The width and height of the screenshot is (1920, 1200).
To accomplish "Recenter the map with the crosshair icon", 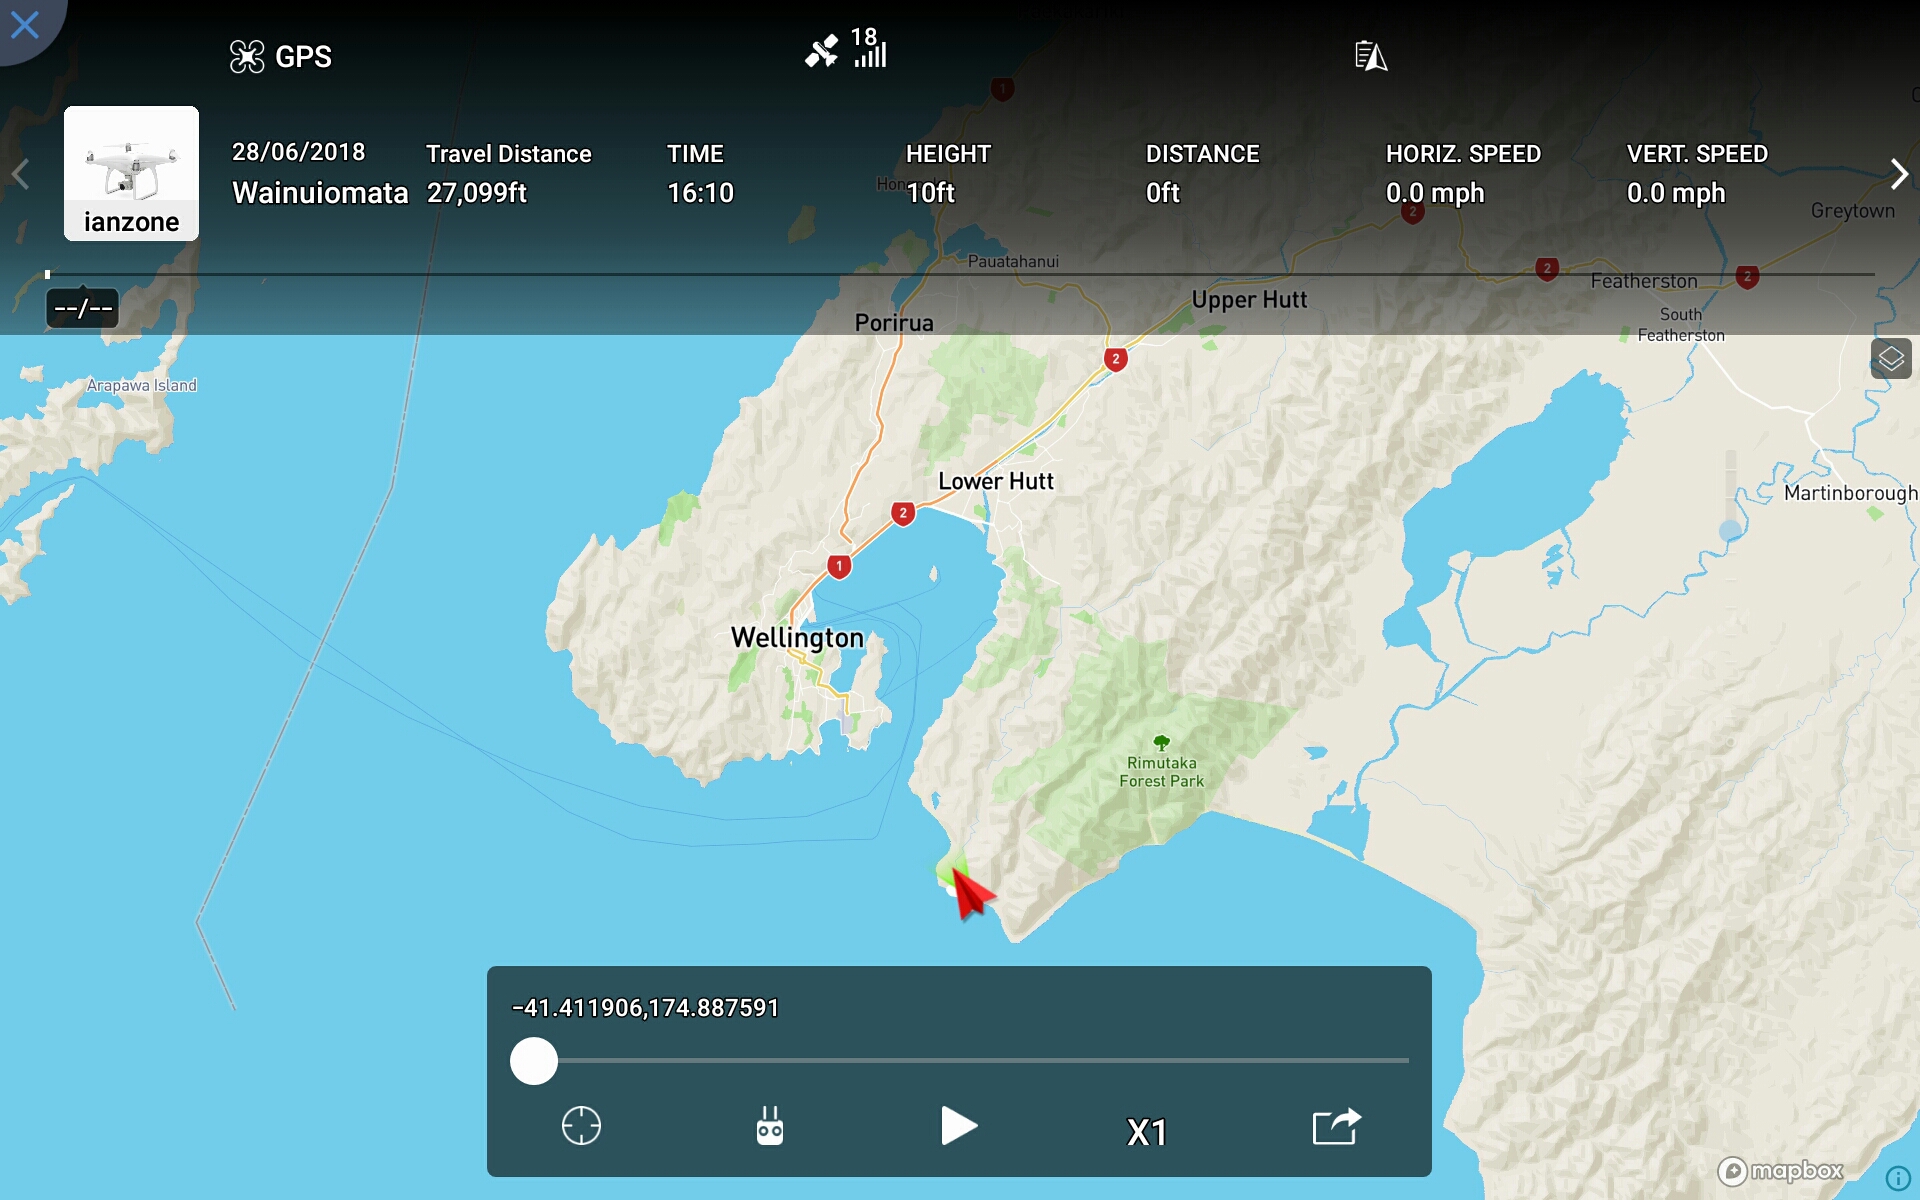I will [581, 1126].
